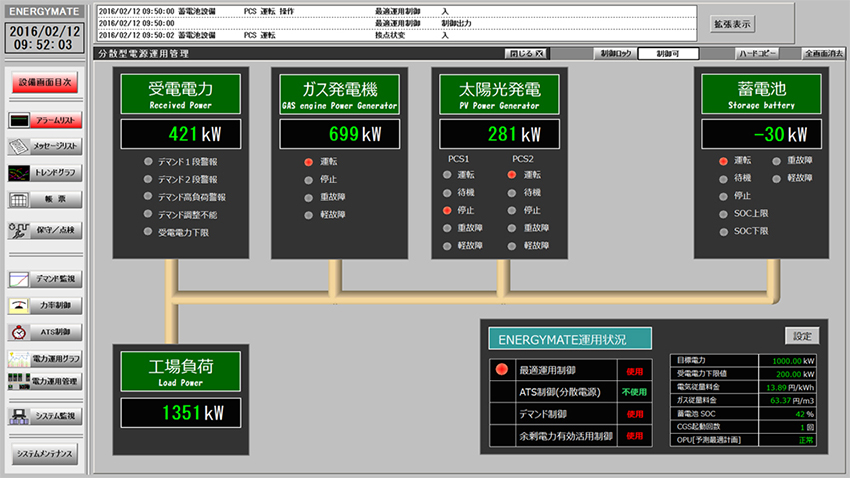Click the ハードコピー hard copy button
This screenshot has height=478, width=850.
[757, 54]
